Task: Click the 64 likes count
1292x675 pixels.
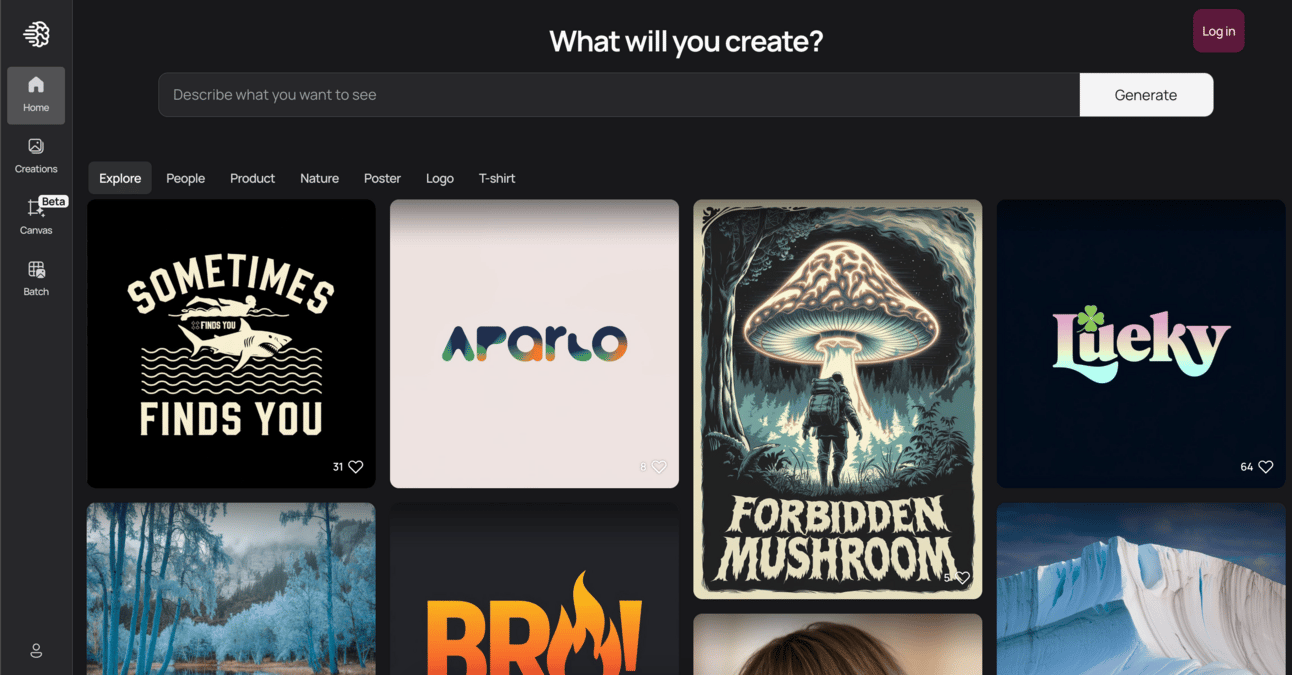Action: click(1246, 467)
